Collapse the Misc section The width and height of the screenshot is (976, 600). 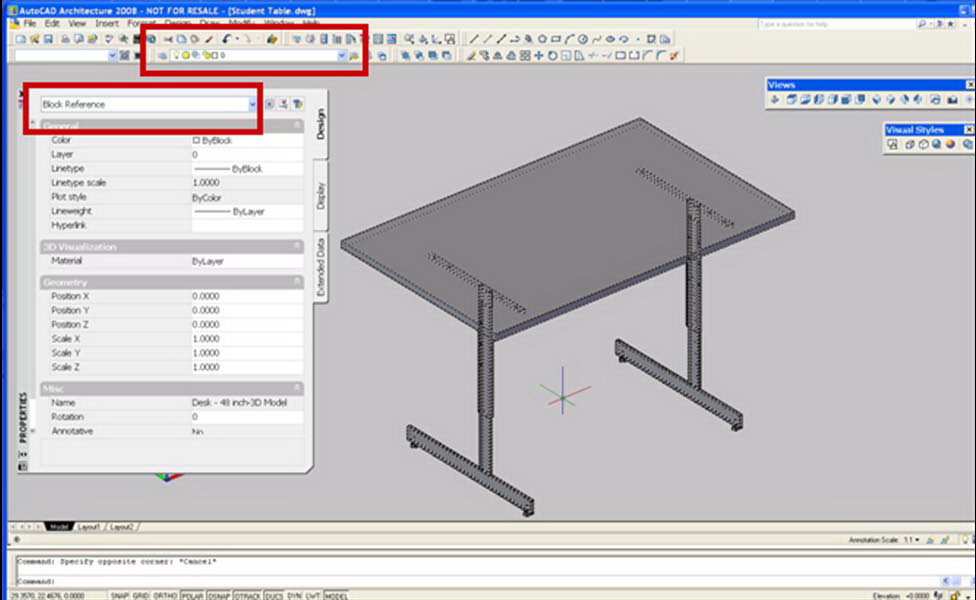(x=297, y=388)
